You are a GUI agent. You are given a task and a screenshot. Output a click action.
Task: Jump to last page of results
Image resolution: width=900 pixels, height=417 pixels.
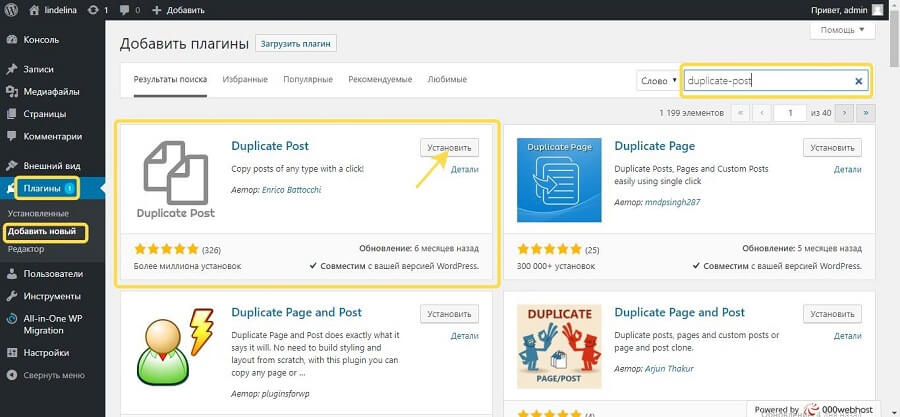867,113
